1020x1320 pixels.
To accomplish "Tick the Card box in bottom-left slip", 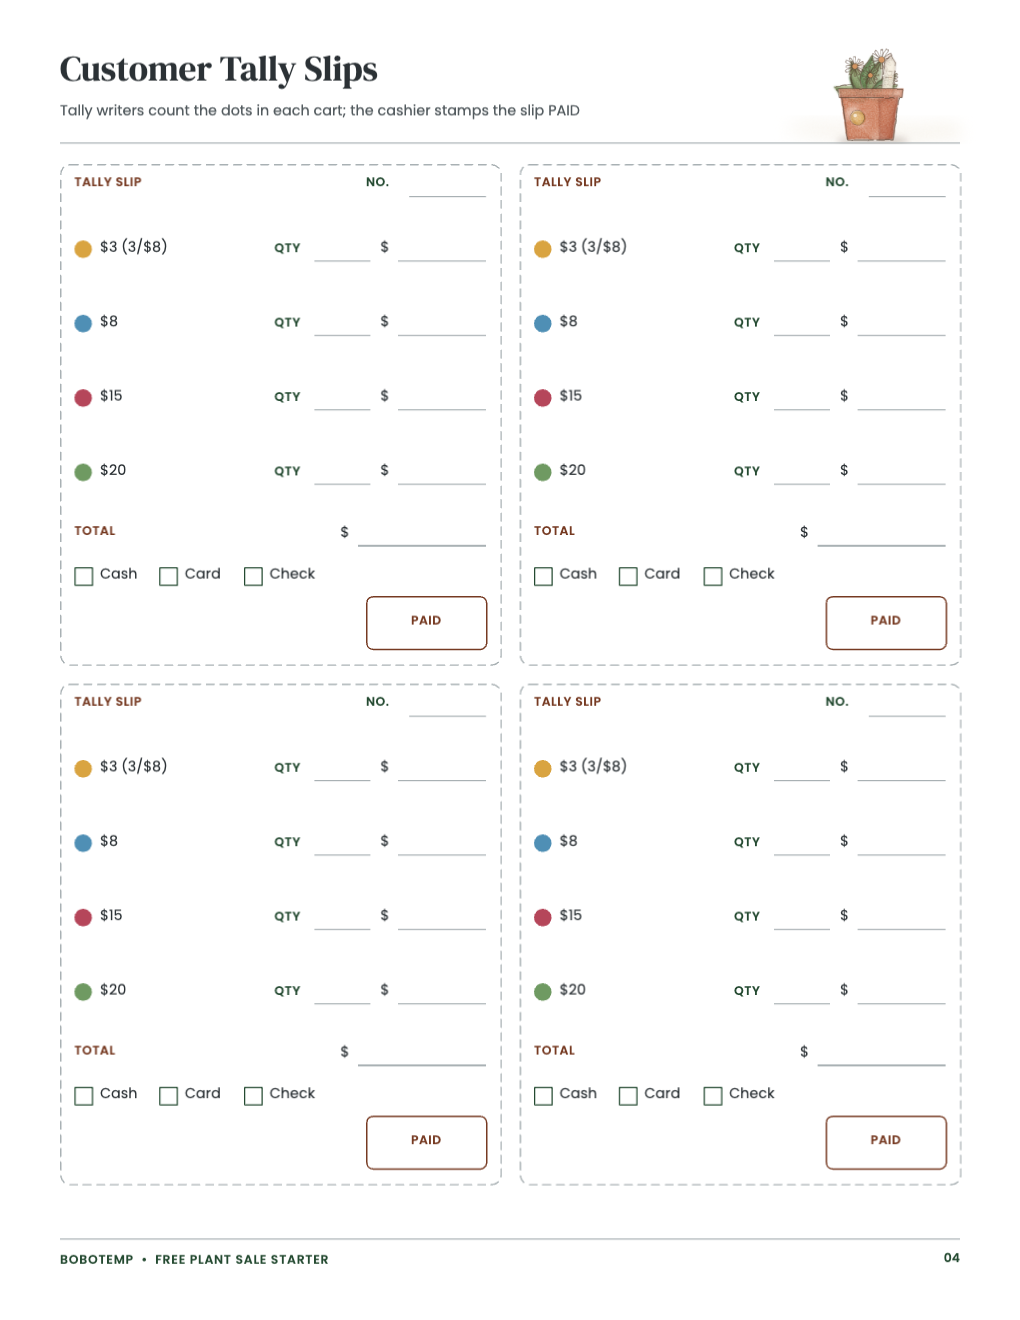I will point(168,1096).
